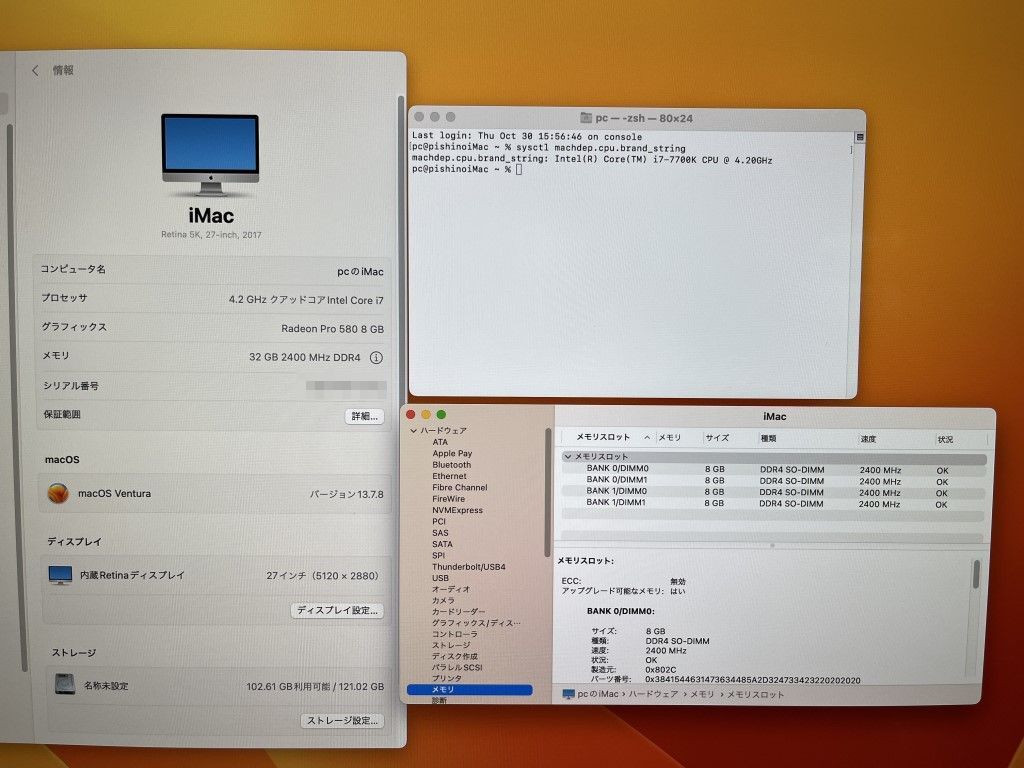Click the Terminal command prompt cursor
The height and width of the screenshot is (768, 1024).
(x=519, y=170)
